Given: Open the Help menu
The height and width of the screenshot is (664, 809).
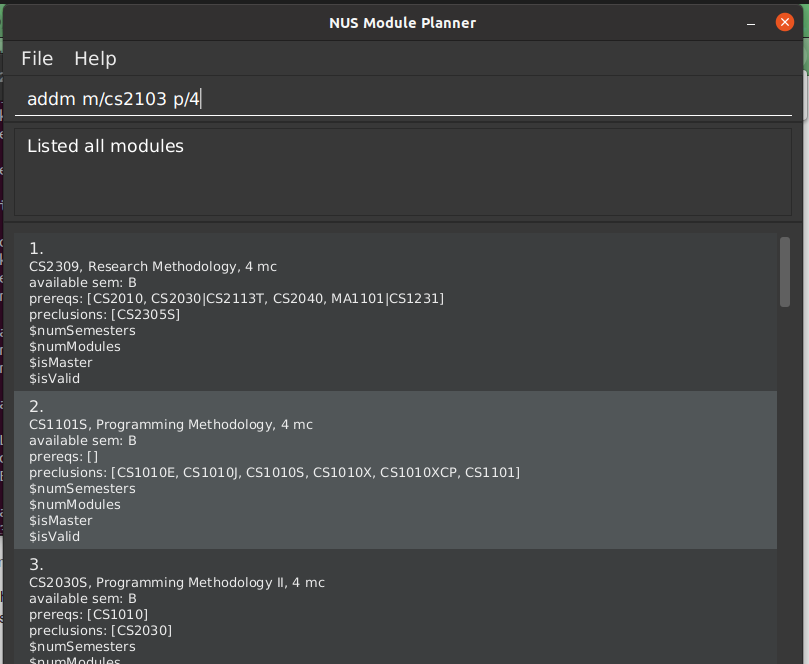Looking at the screenshot, I should pyautogui.click(x=95, y=58).
